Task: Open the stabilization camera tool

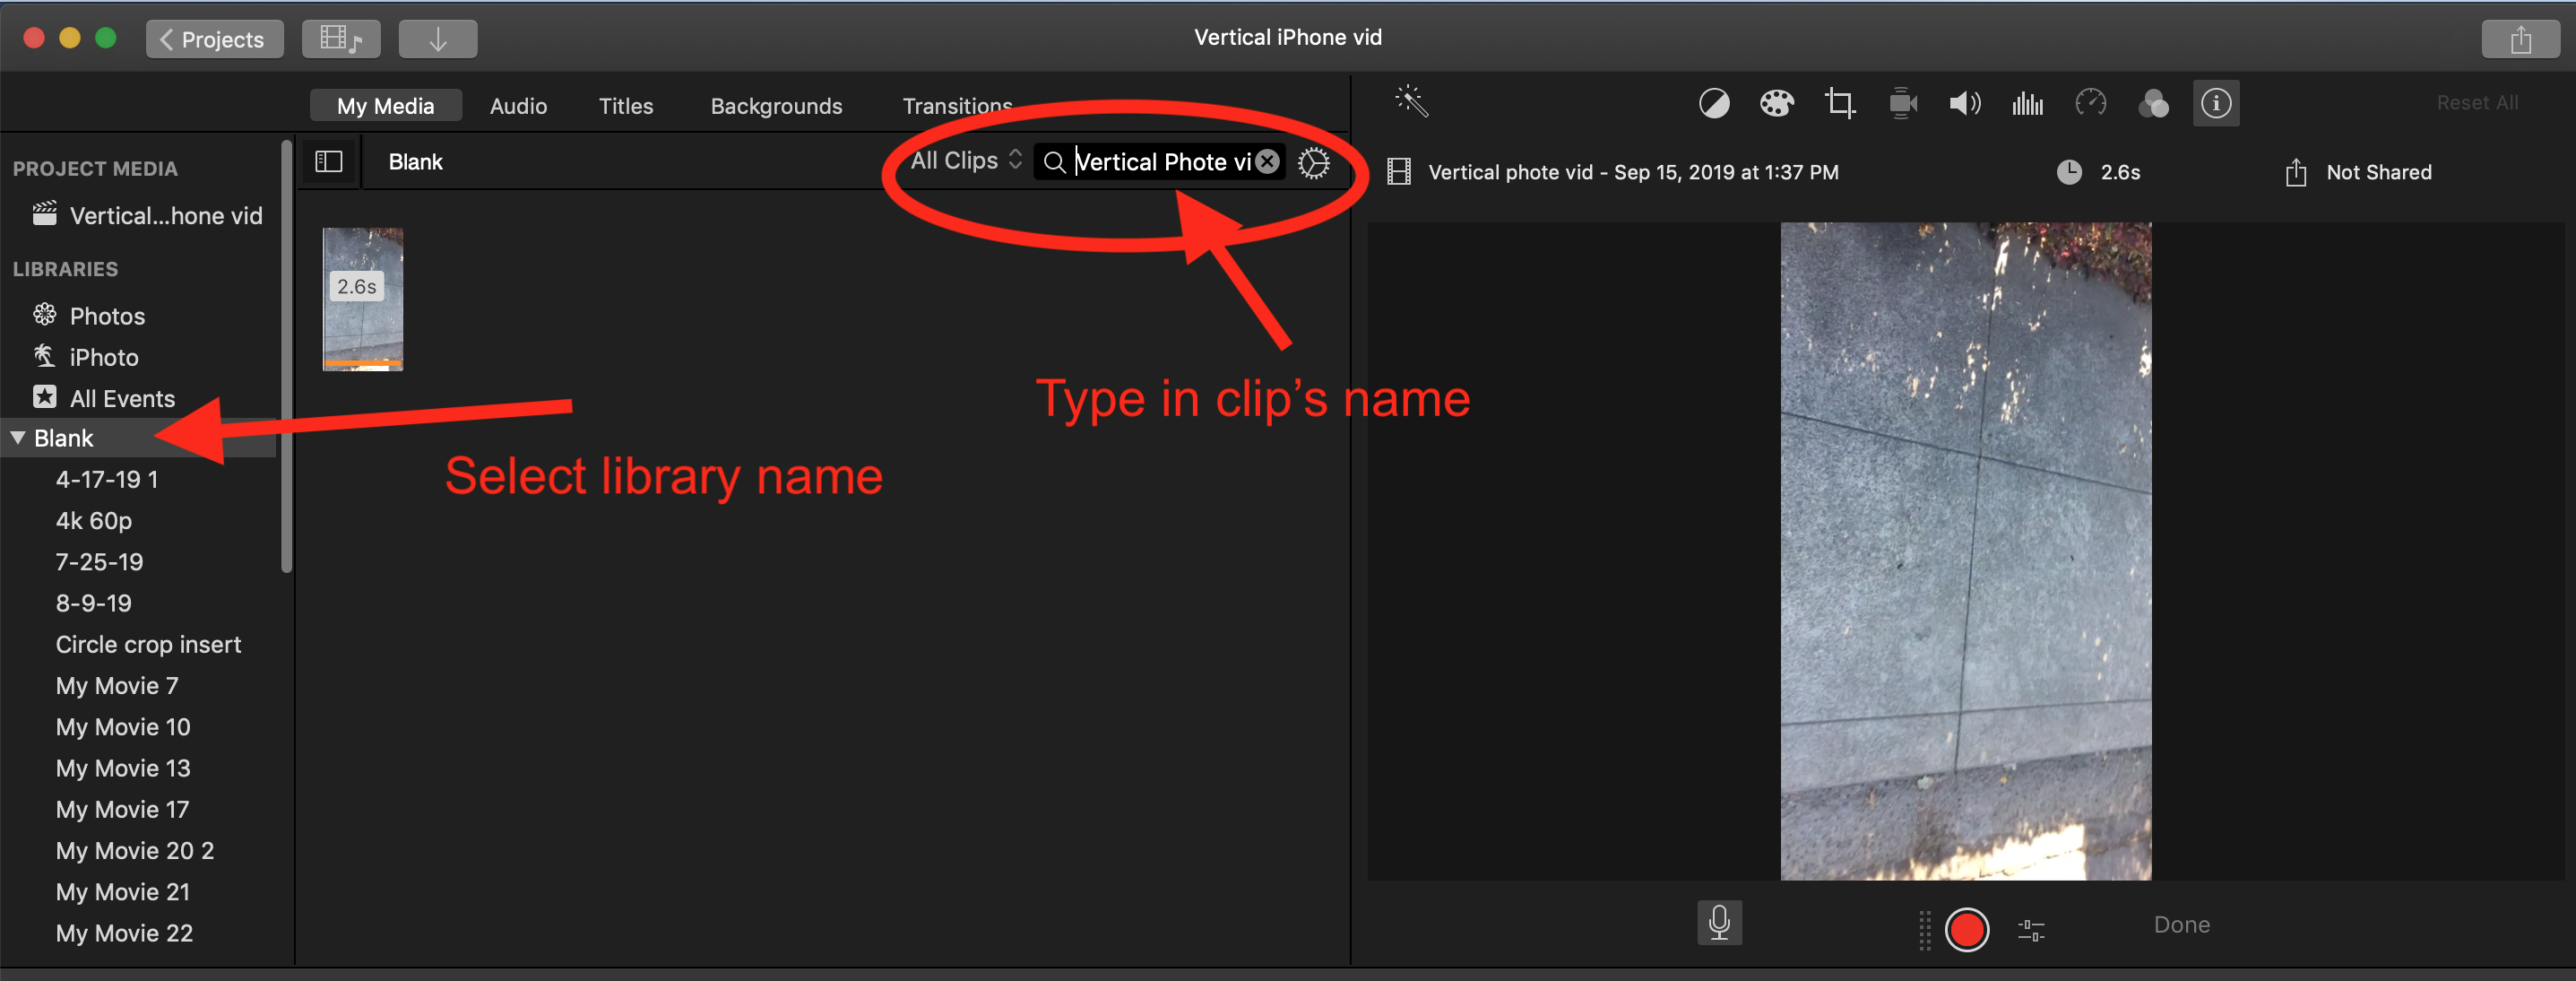Action: pyautogui.click(x=1902, y=103)
